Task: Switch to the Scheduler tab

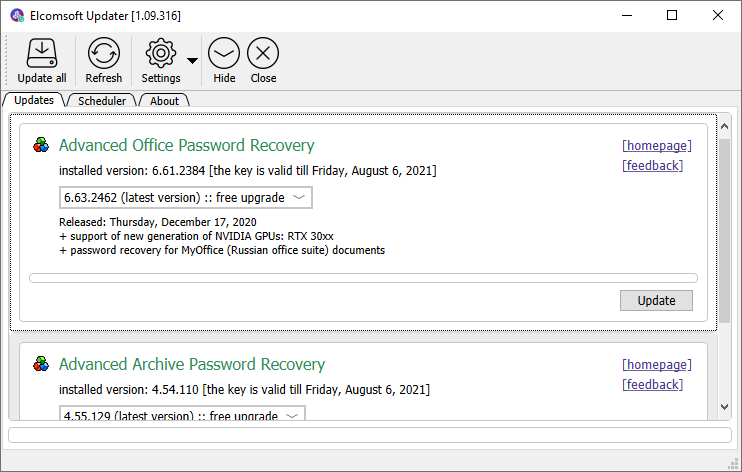Action: tap(102, 101)
